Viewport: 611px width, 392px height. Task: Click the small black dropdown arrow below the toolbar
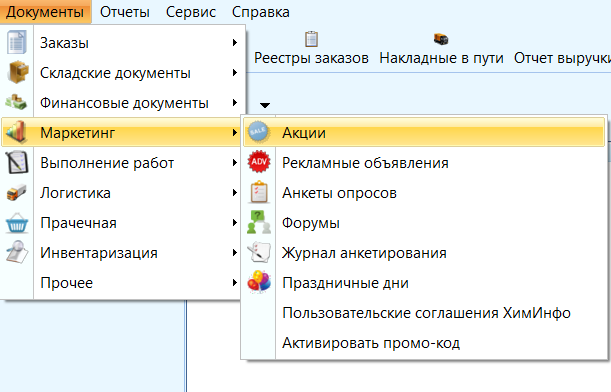(x=265, y=105)
